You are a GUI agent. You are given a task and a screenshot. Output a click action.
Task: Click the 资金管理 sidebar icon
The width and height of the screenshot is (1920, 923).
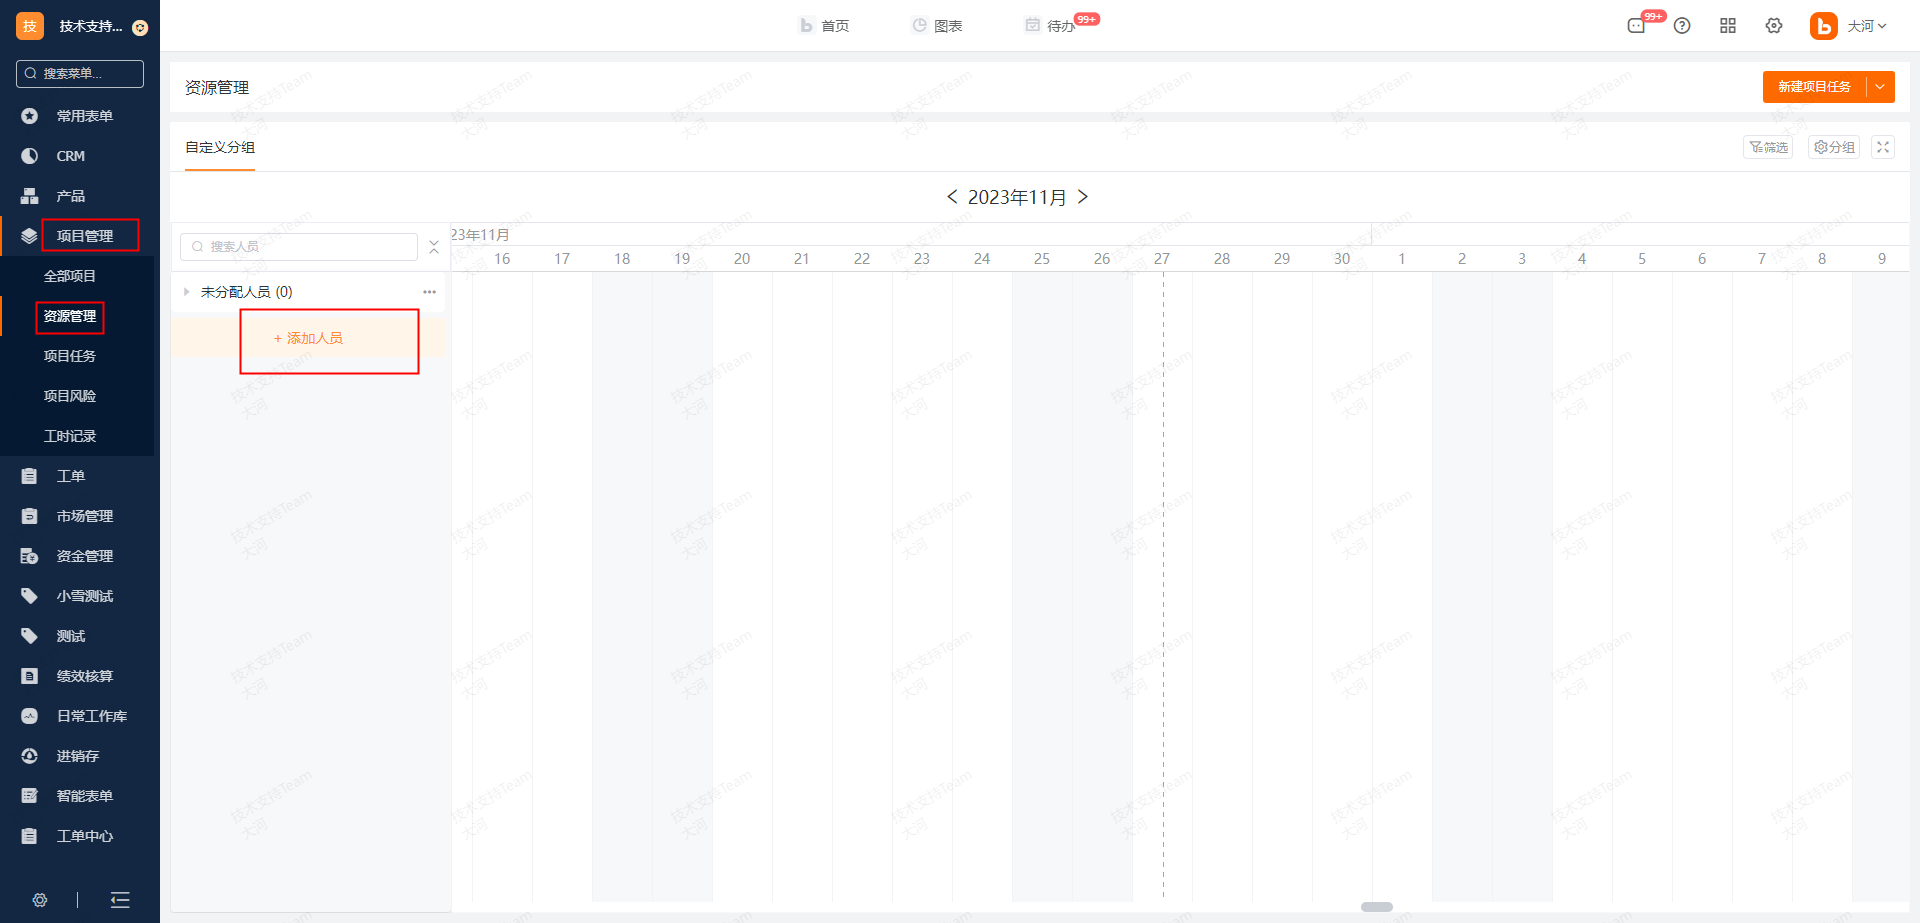click(x=30, y=556)
